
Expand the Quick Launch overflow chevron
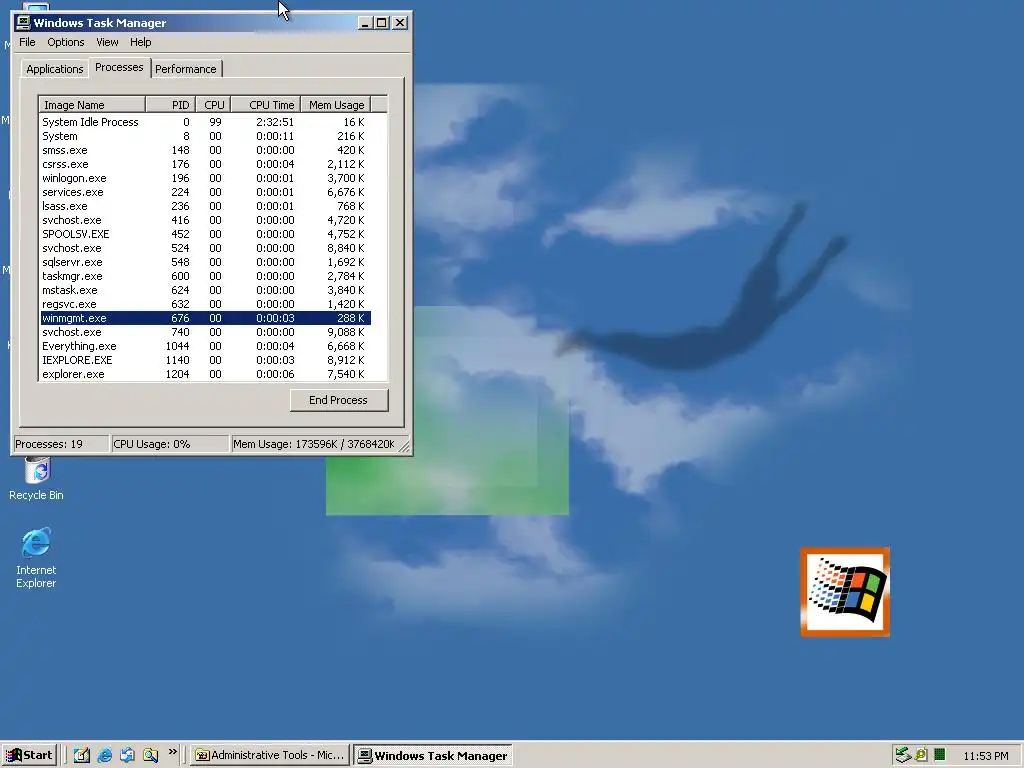pyautogui.click(x=172, y=752)
